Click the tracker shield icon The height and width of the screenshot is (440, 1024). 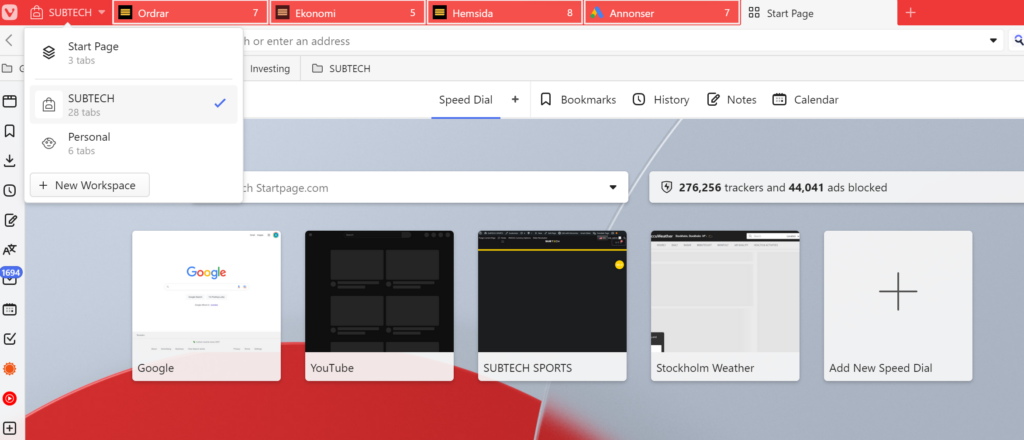666,187
